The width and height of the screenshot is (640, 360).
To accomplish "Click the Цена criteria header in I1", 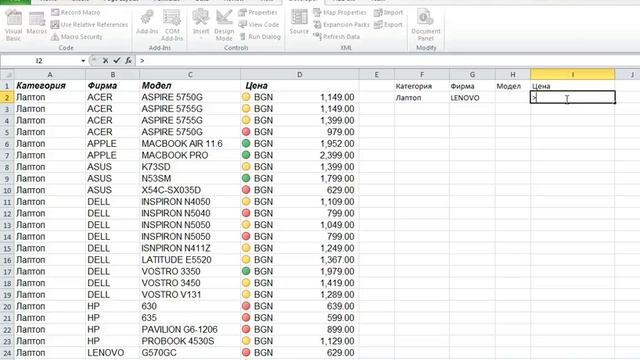I will tap(573, 86).
